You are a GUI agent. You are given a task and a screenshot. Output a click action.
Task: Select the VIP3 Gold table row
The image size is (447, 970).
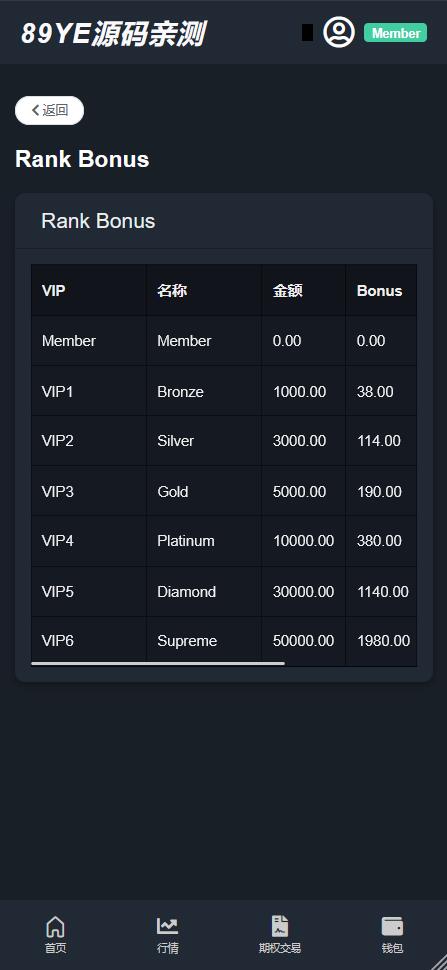pos(224,491)
